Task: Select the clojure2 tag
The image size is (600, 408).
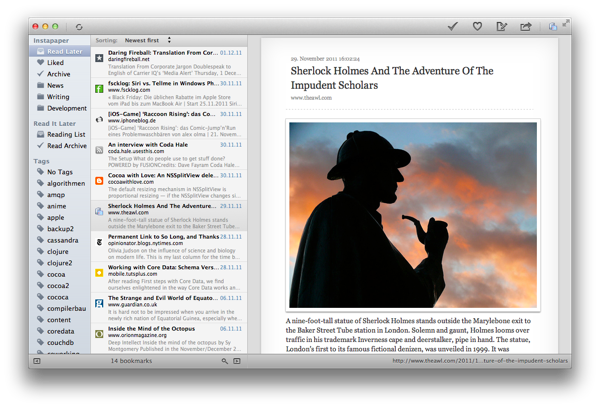Action: pos(60,263)
